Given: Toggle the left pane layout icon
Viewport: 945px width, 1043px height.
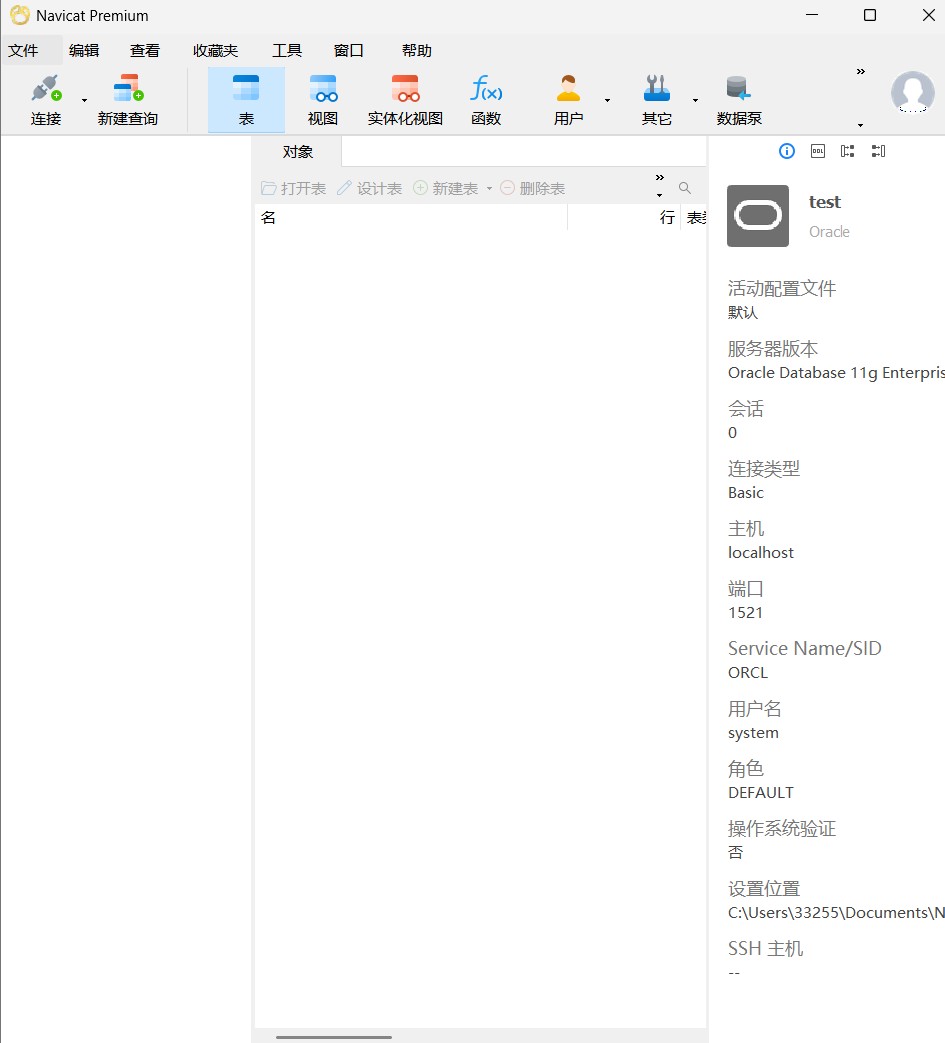Looking at the screenshot, I should pos(847,151).
